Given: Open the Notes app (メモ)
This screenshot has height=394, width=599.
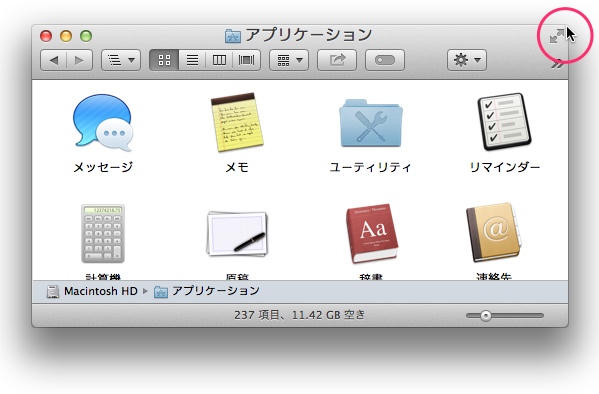Looking at the screenshot, I should [237, 122].
